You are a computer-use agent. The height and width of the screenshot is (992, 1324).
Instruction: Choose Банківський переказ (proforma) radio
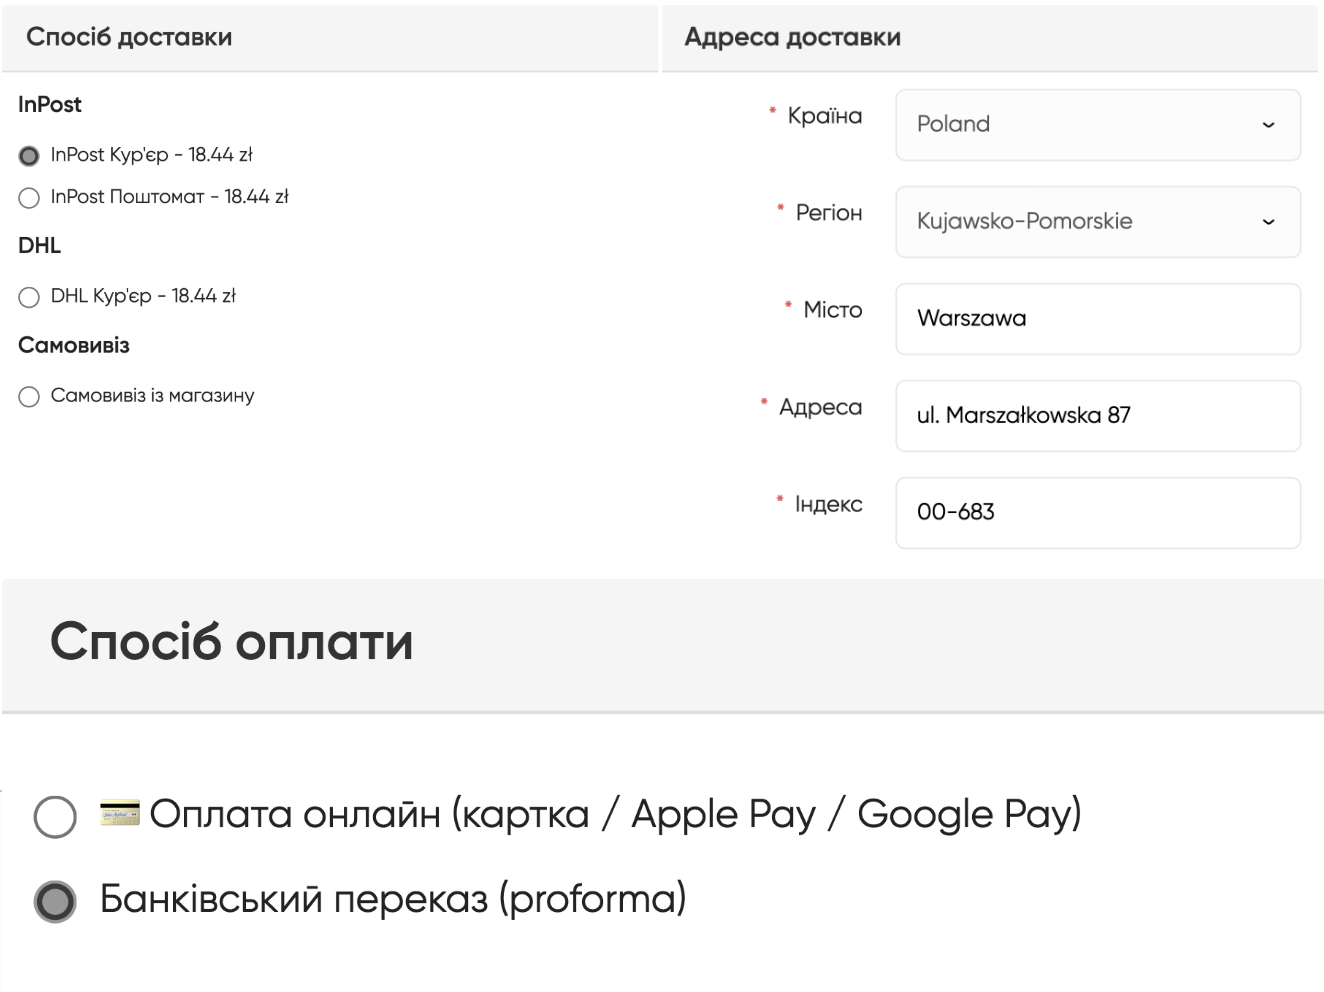[55, 901]
